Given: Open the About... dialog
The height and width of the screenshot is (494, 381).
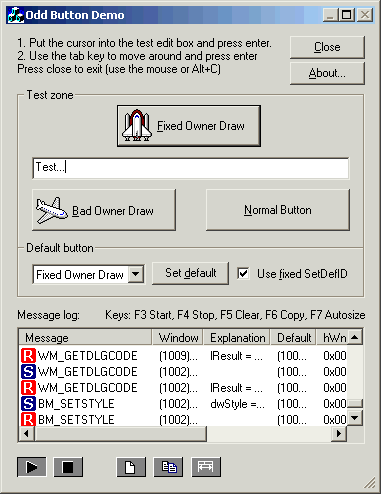Looking at the screenshot, I should (x=327, y=73).
